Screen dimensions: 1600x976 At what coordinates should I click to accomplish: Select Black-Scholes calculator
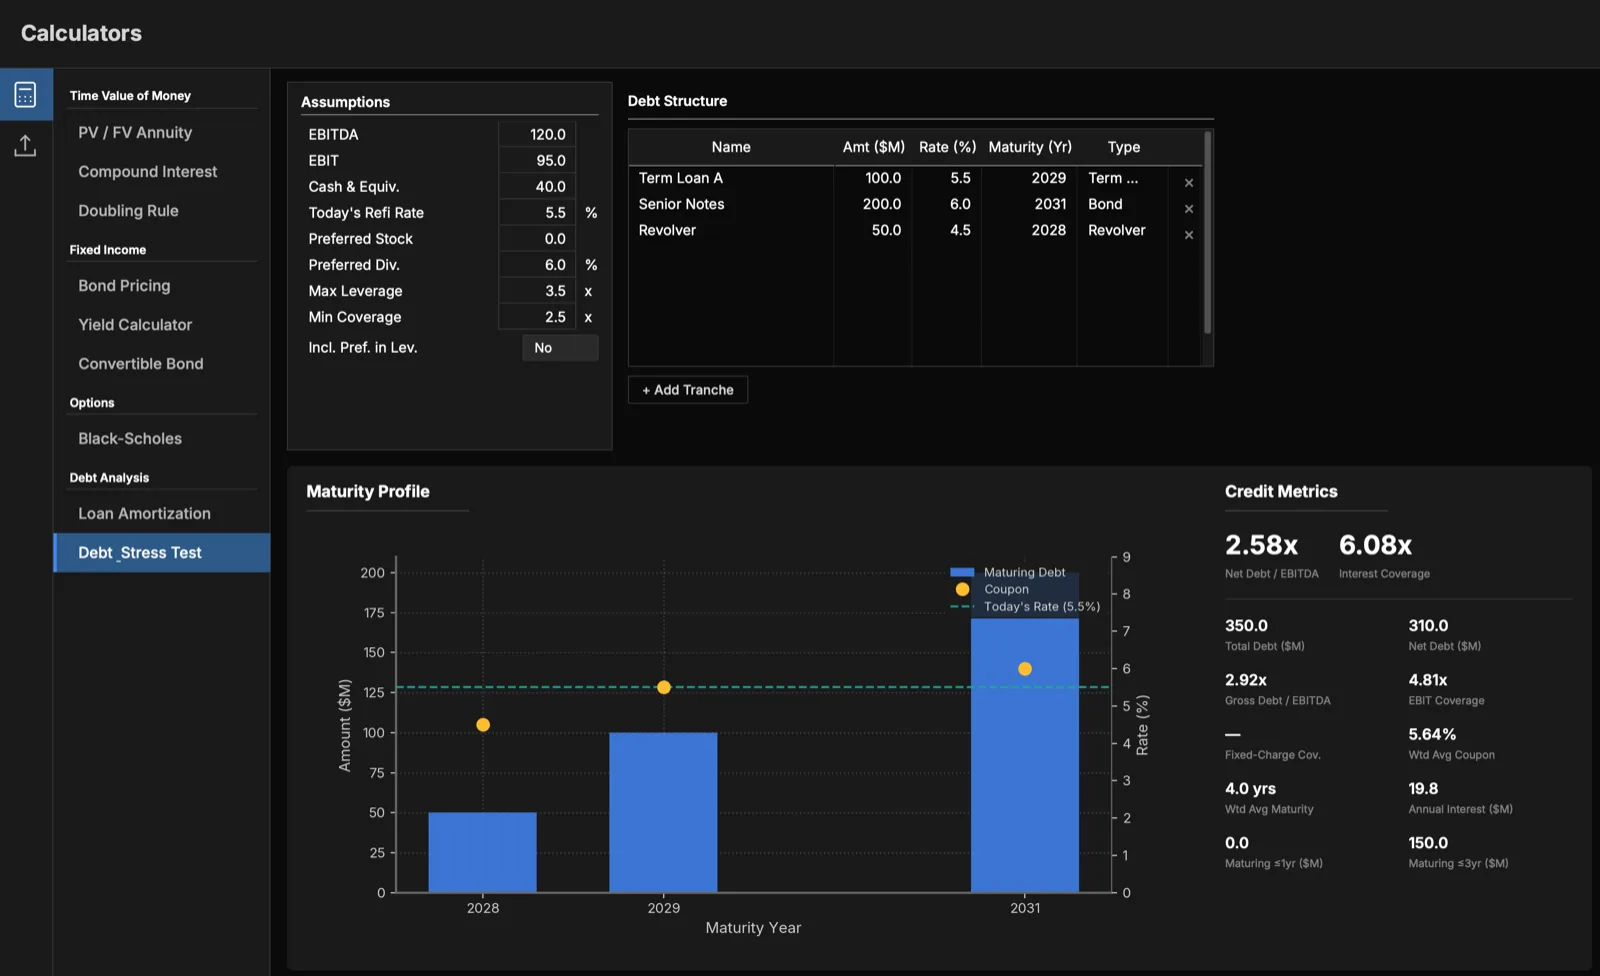[x=130, y=439]
